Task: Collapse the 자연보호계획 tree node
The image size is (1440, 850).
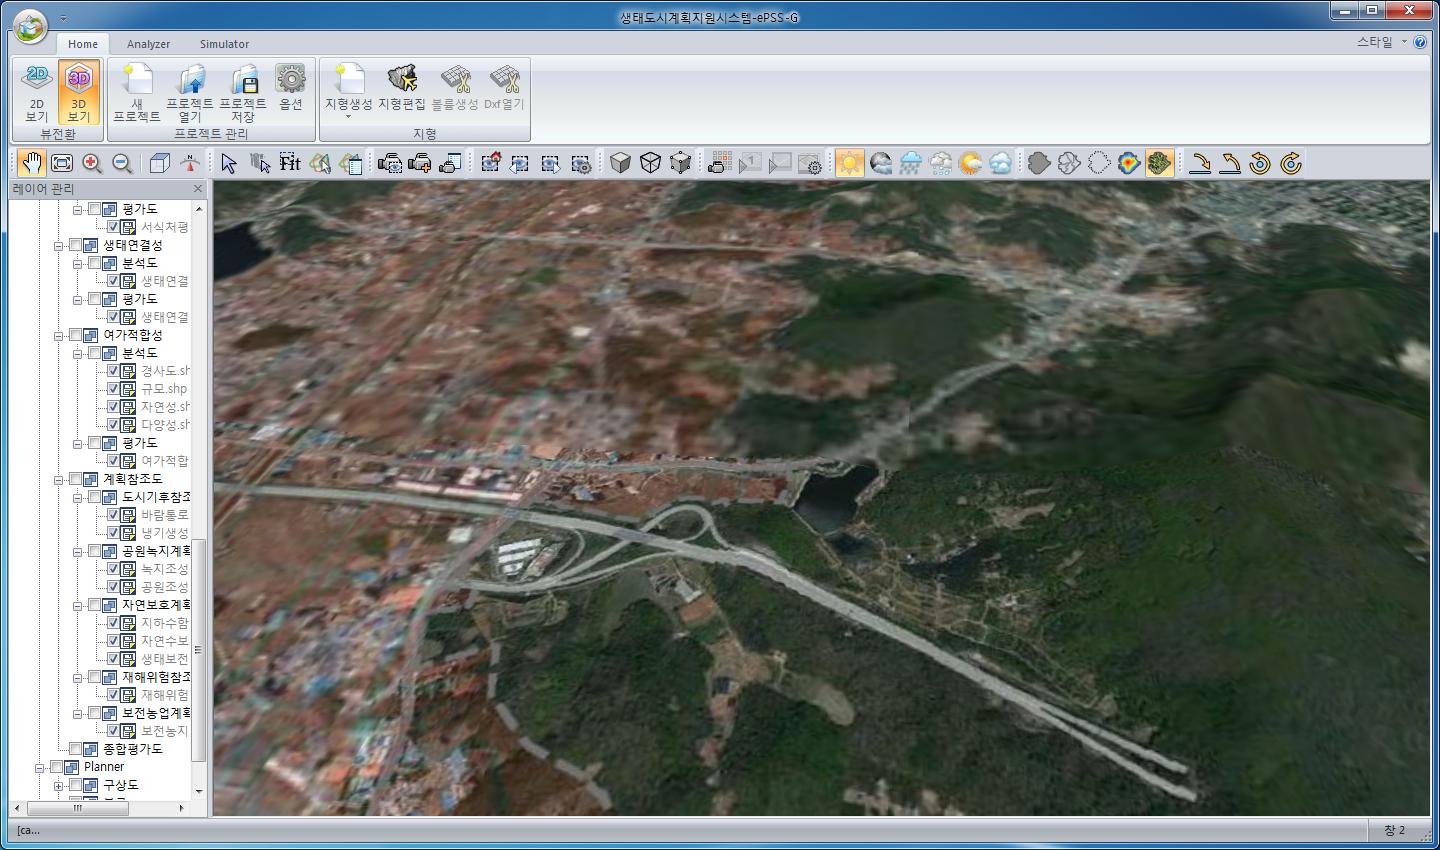Action: point(78,605)
